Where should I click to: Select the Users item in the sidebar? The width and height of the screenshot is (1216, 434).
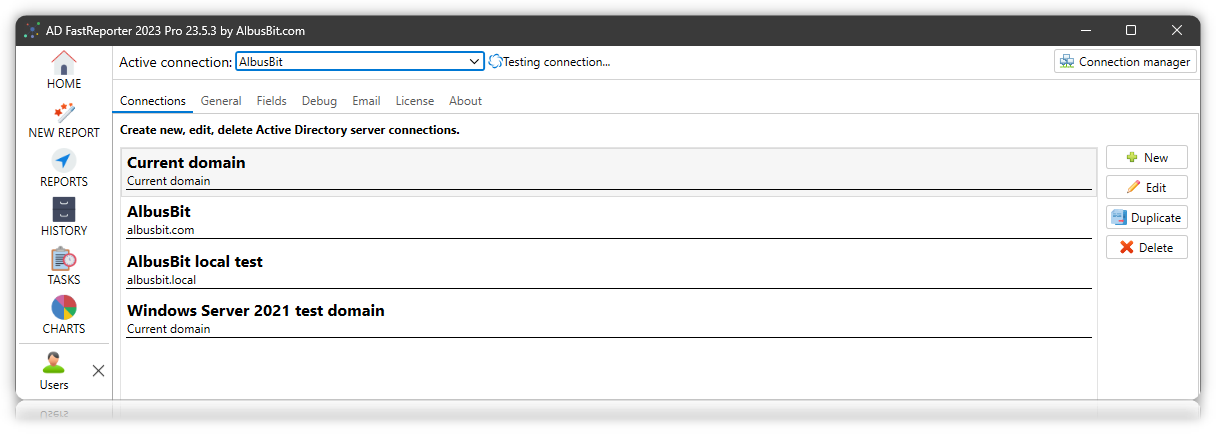[x=54, y=371]
